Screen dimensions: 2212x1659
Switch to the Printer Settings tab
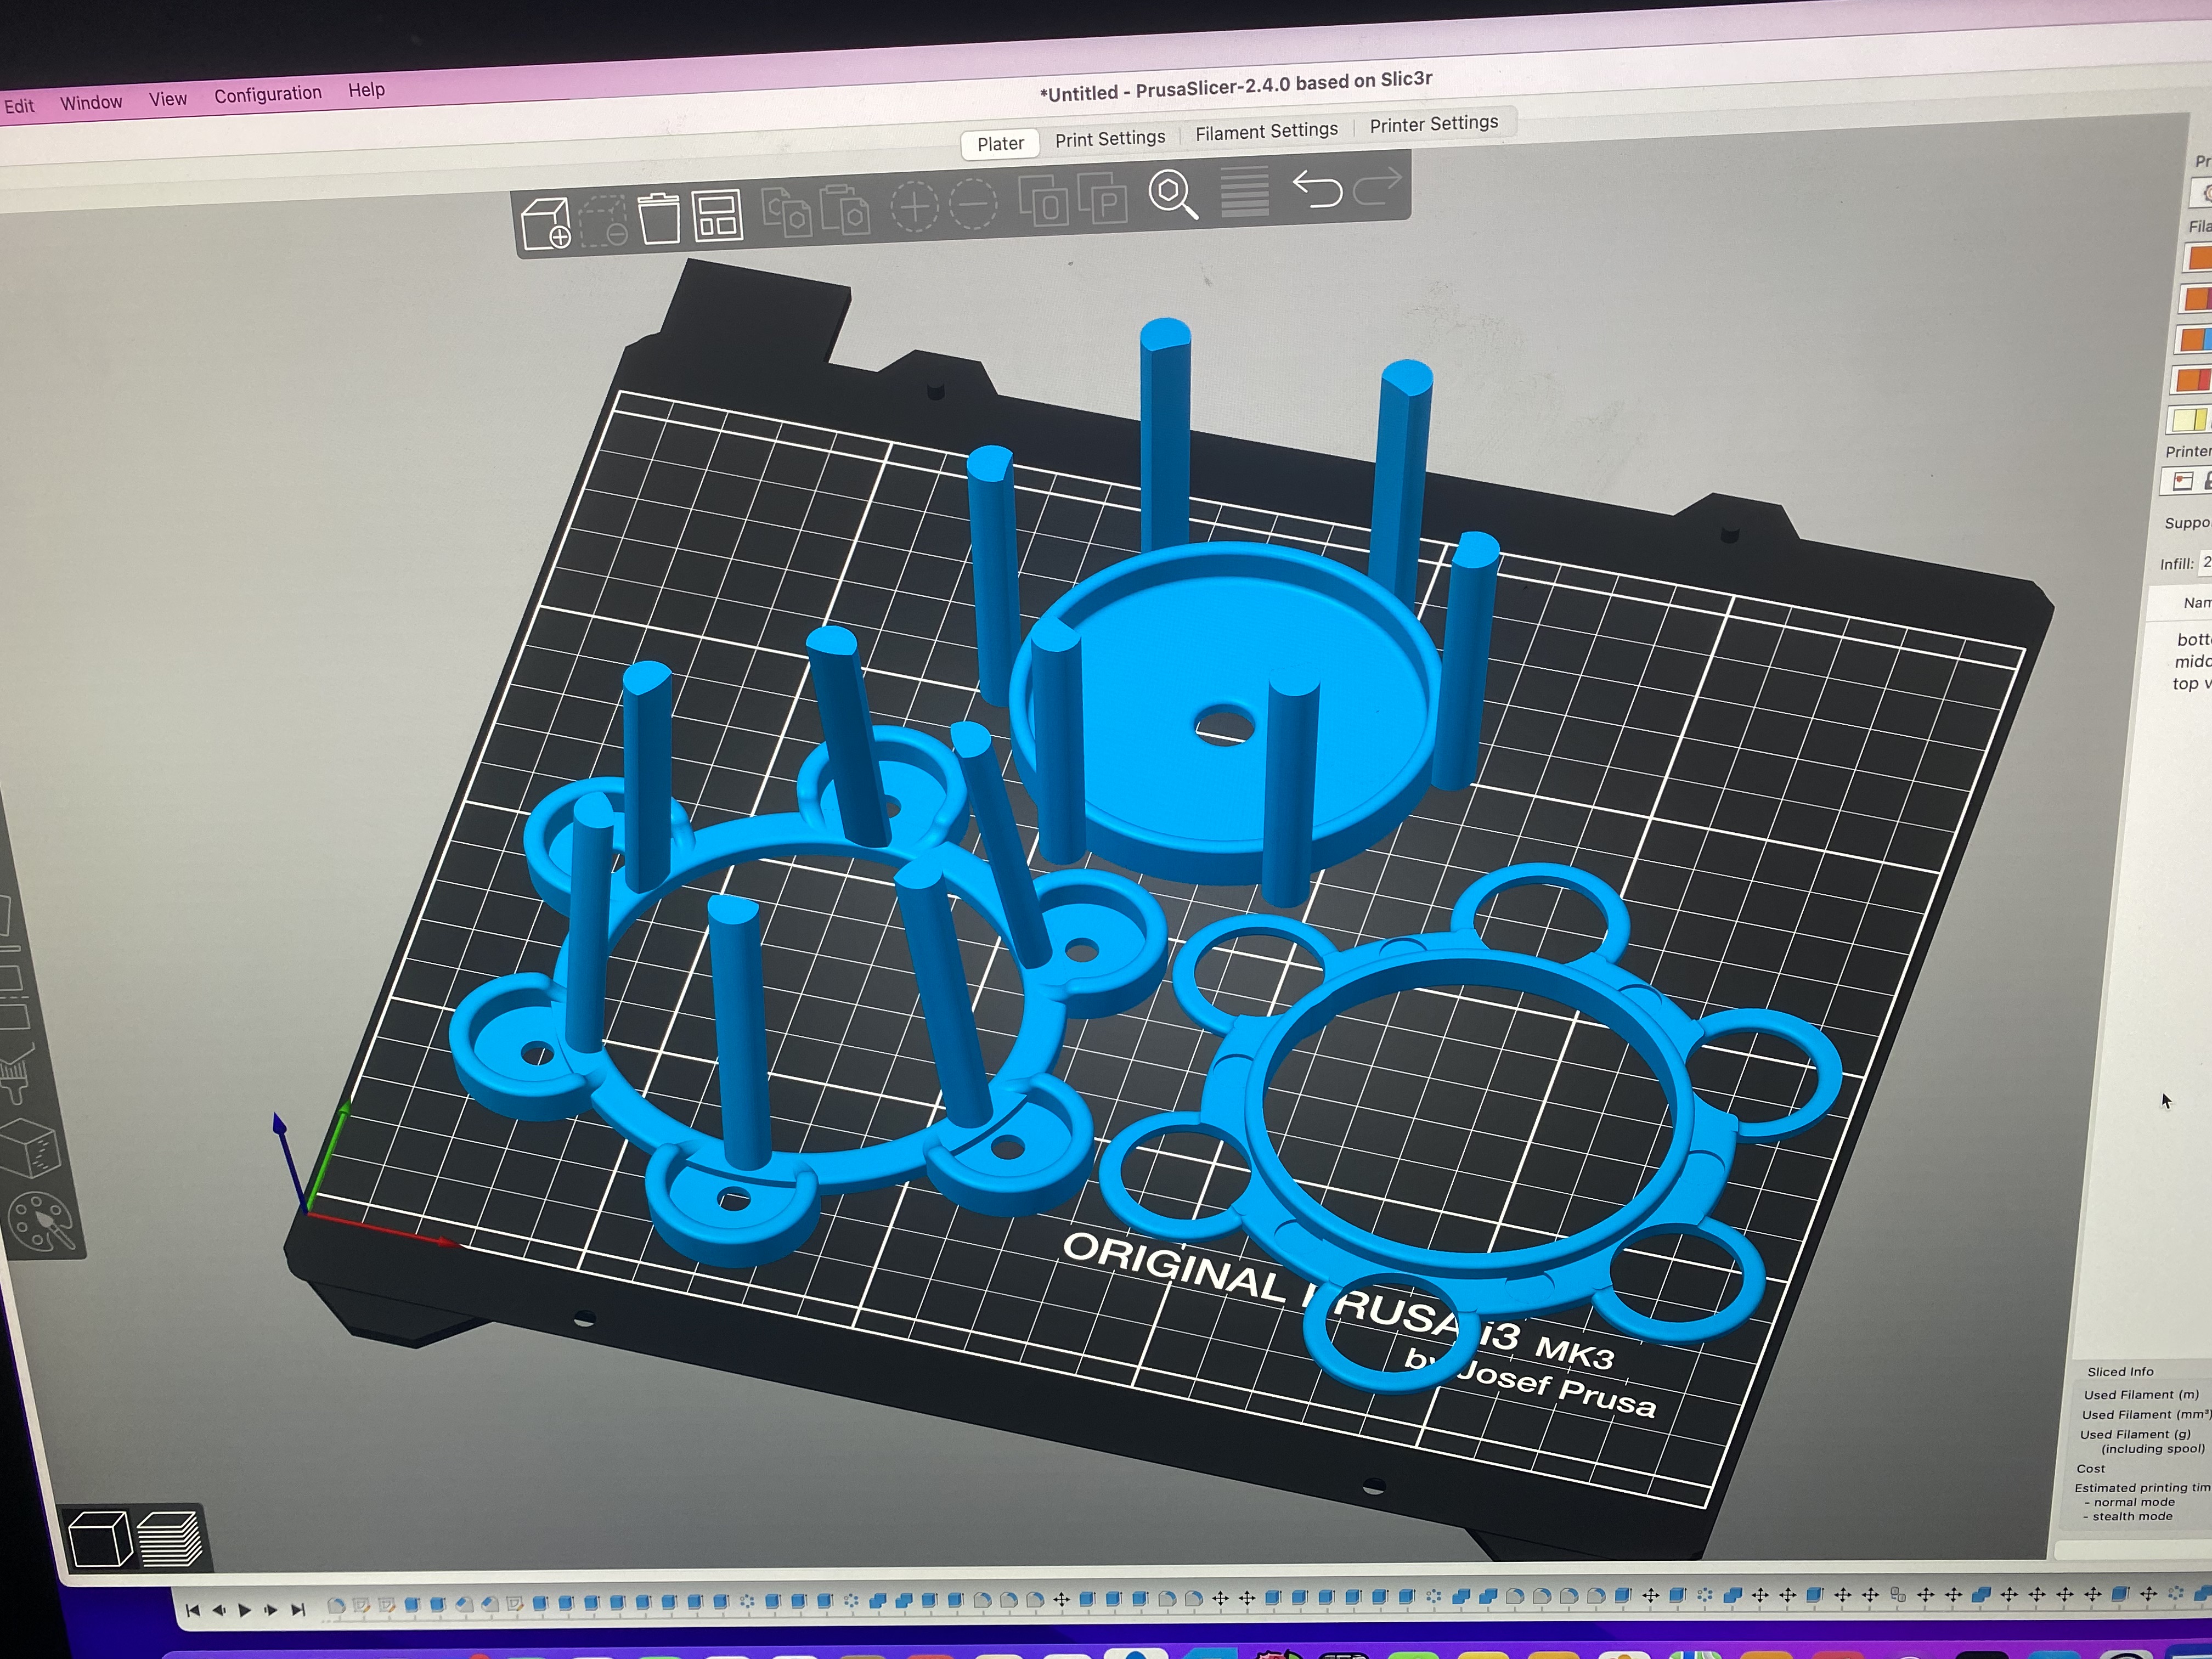point(1434,124)
